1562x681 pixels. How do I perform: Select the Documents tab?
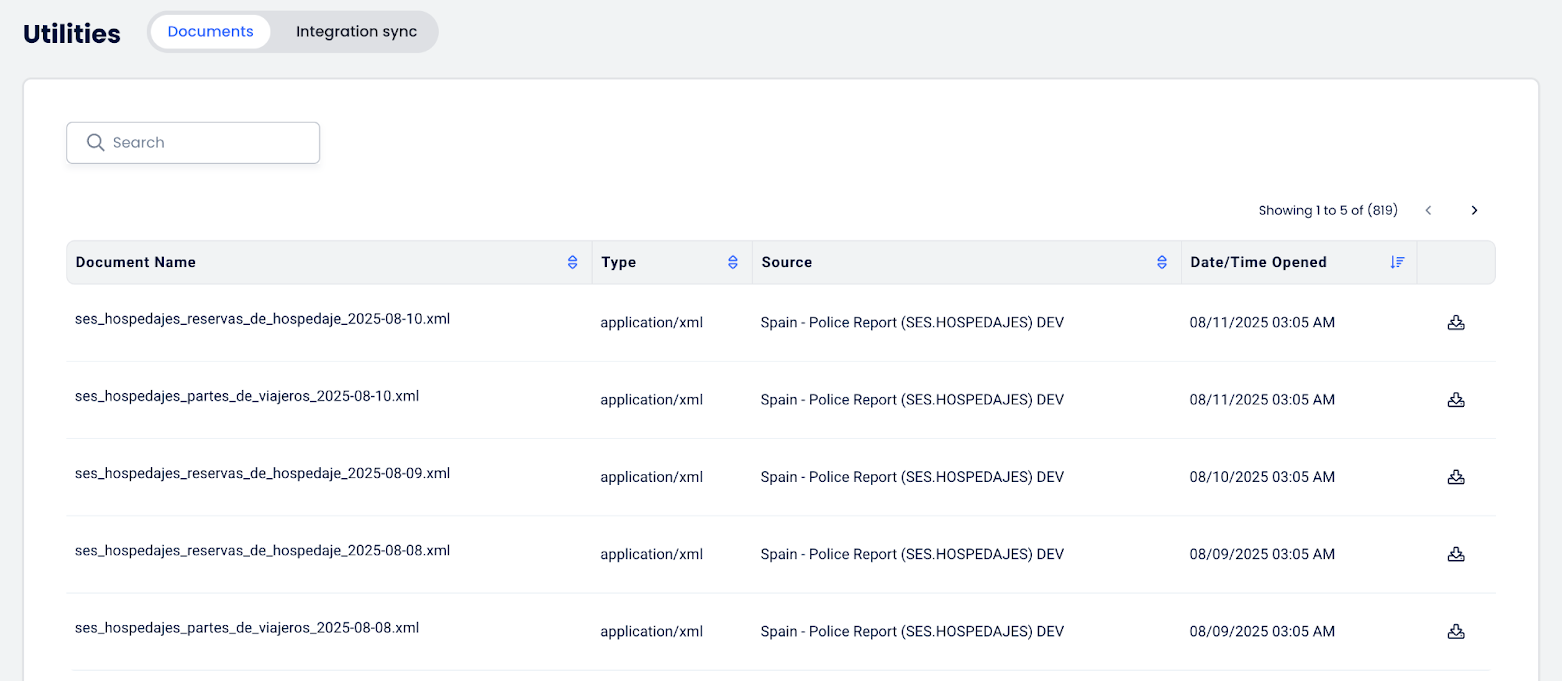coord(210,32)
